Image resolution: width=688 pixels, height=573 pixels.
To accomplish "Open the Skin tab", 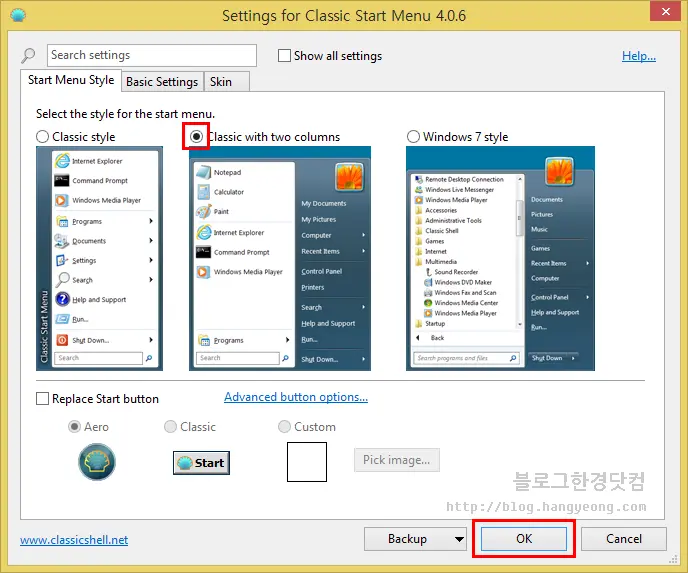I will 221,82.
